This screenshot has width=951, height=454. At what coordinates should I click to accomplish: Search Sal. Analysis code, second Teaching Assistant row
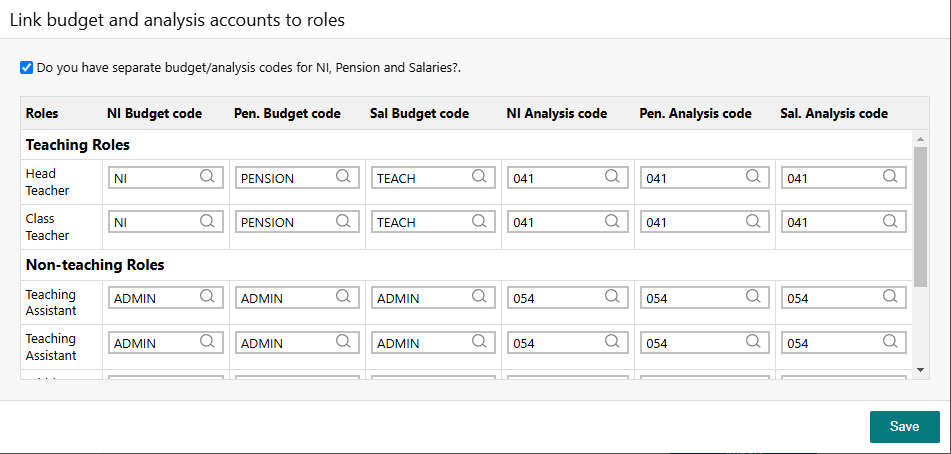pos(890,341)
